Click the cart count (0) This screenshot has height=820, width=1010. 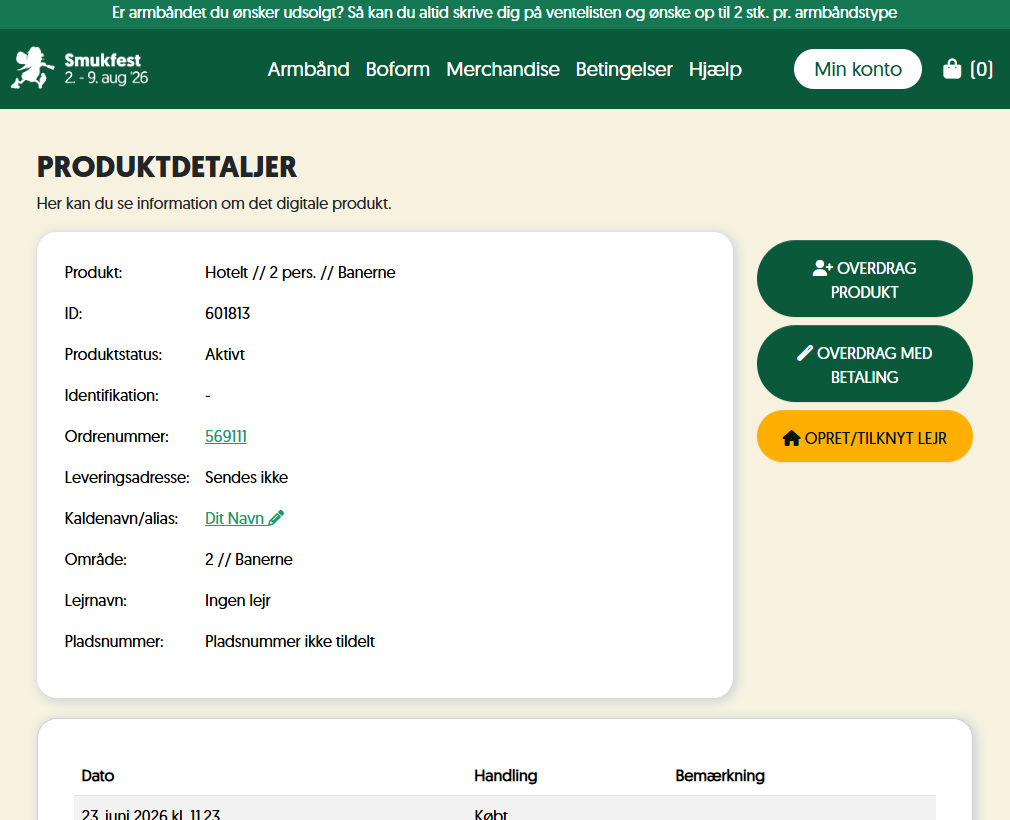pyautogui.click(x=981, y=69)
